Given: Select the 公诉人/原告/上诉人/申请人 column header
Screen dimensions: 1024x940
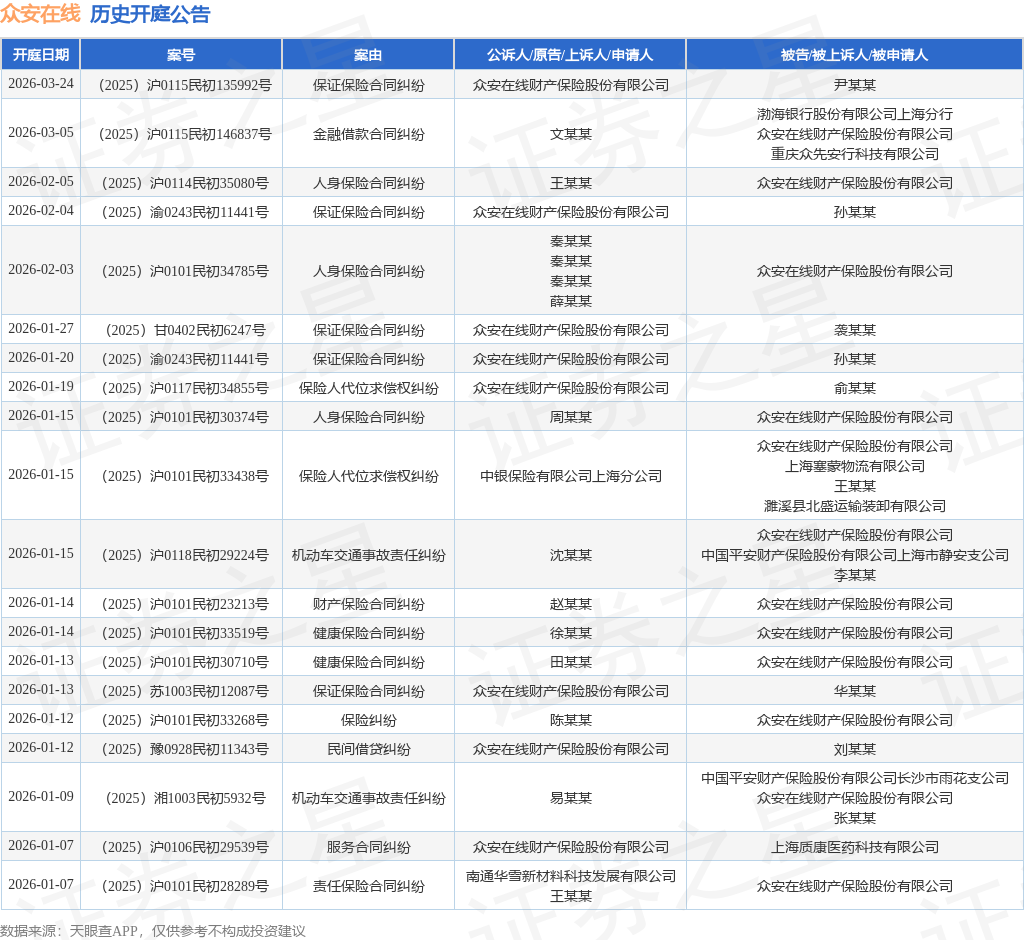Looking at the screenshot, I should click(x=570, y=55).
